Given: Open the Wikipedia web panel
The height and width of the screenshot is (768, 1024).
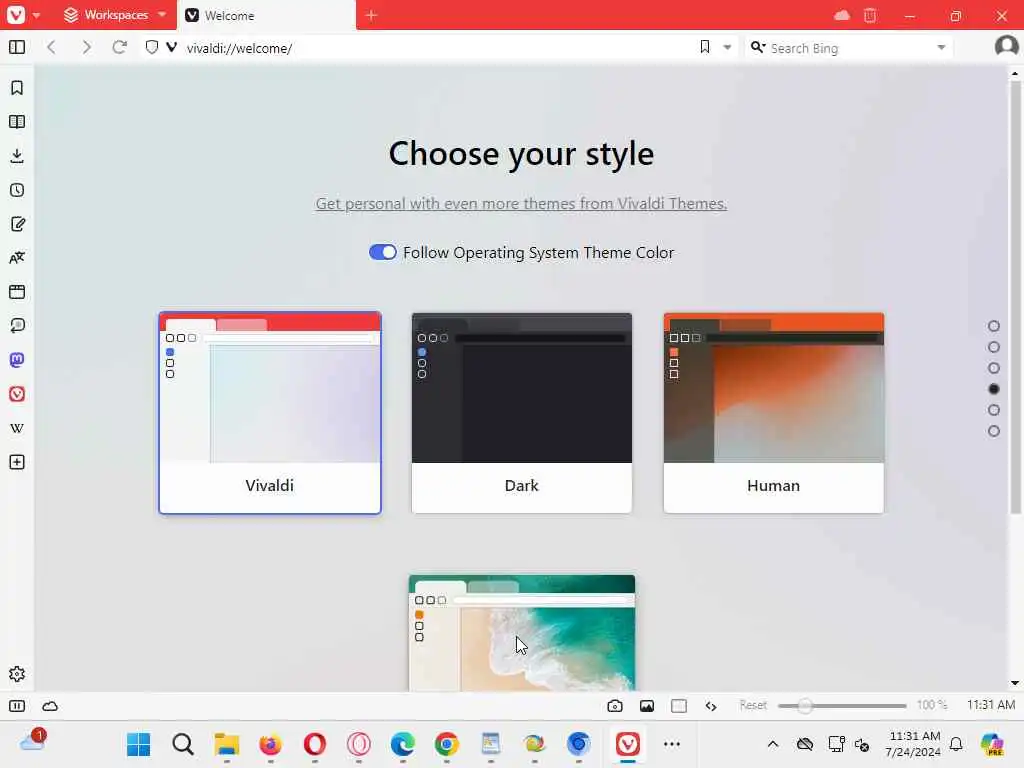Looking at the screenshot, I should coord(17,428).
